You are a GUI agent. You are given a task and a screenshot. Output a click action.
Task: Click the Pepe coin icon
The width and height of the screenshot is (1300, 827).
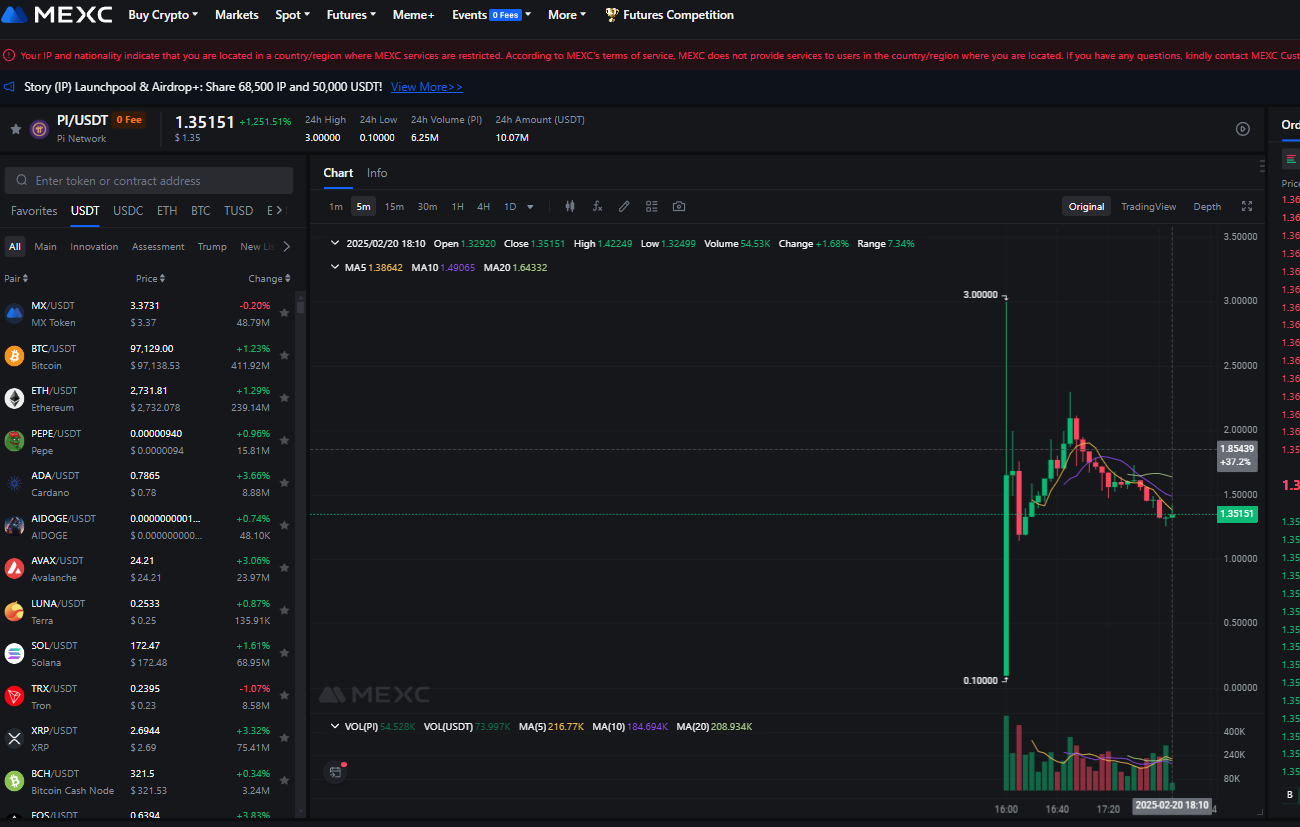pyautogui.click(x=14, y=441)
